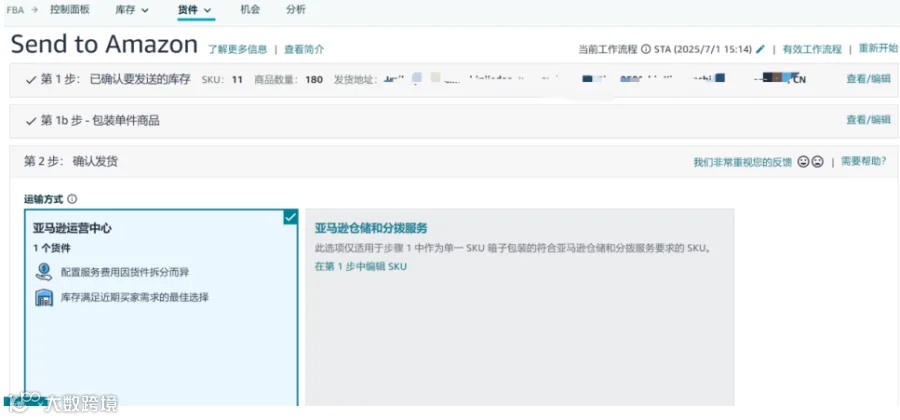Image resolution: width=900 pixels, height=420 pixels.
Task: Click 需要帮助? link
Action: 864,161
